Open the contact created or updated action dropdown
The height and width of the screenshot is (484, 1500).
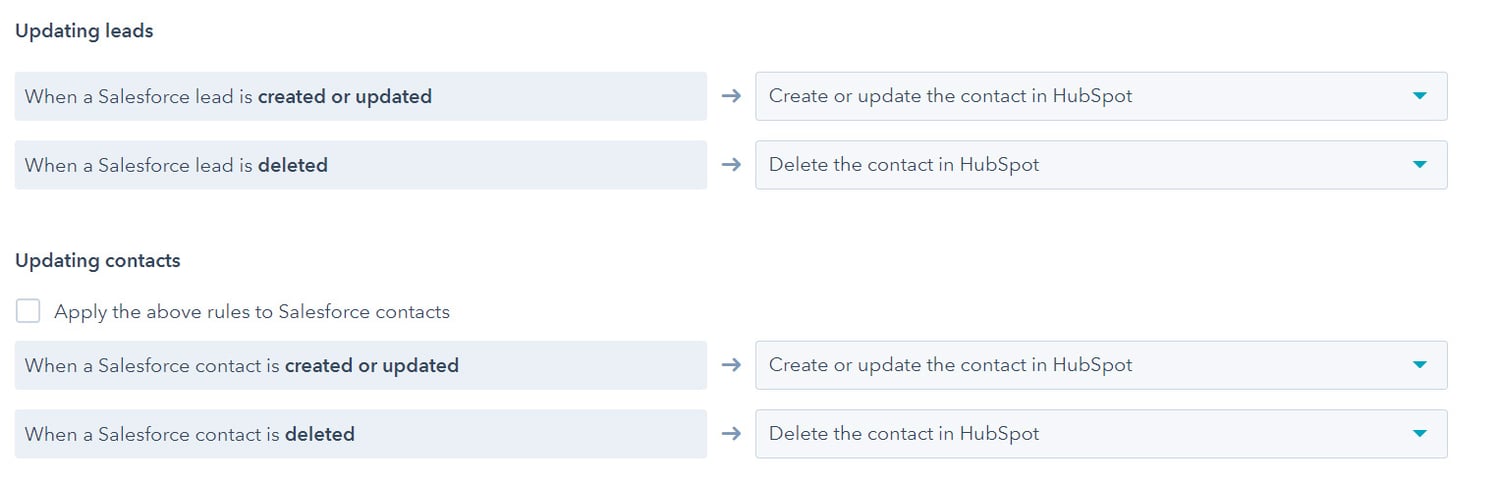[1101, 365]
